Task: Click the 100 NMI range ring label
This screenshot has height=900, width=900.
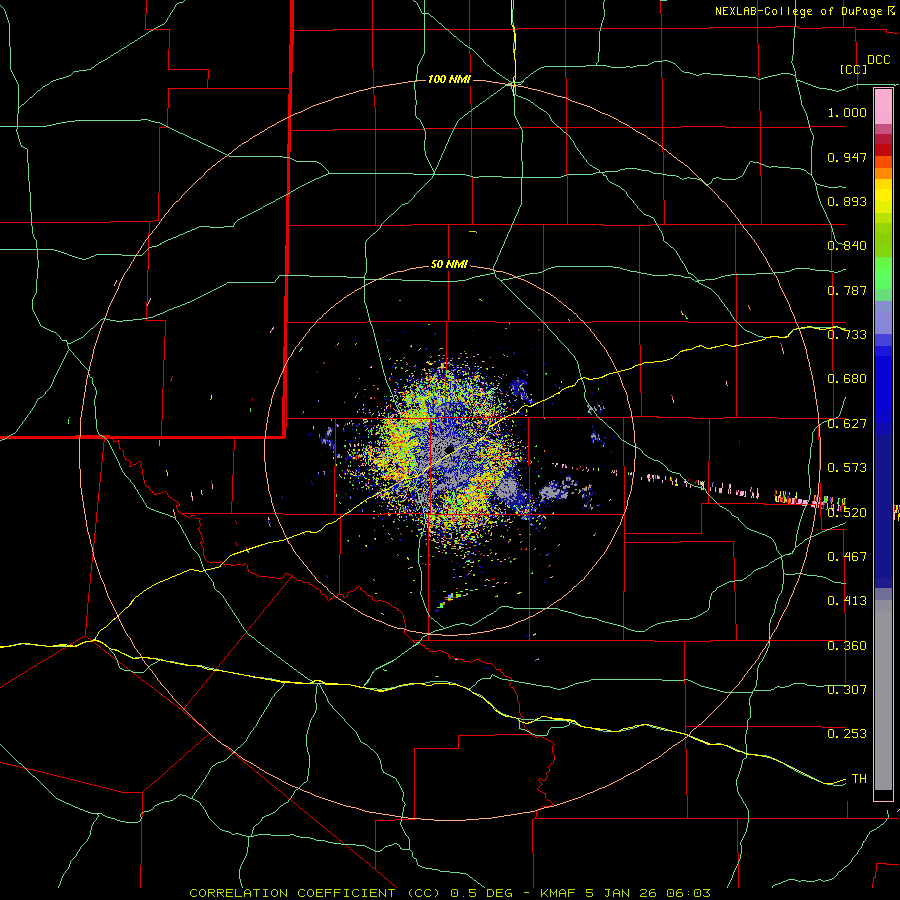Action: click(x=449, y=79)
